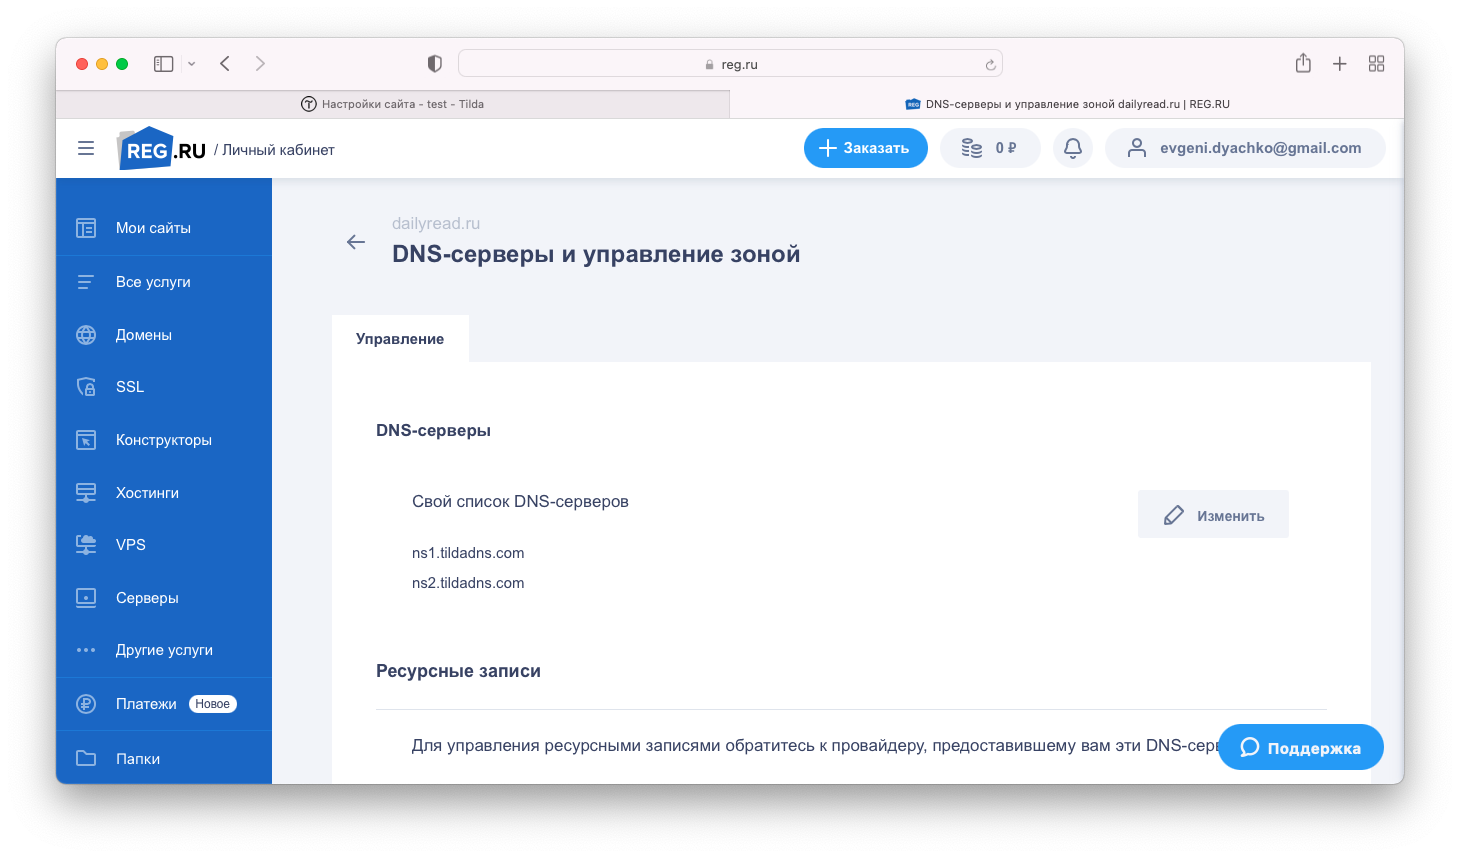1460x858 pixels.
Task: Open the SSL sidebar section
Action: point(130,387)
